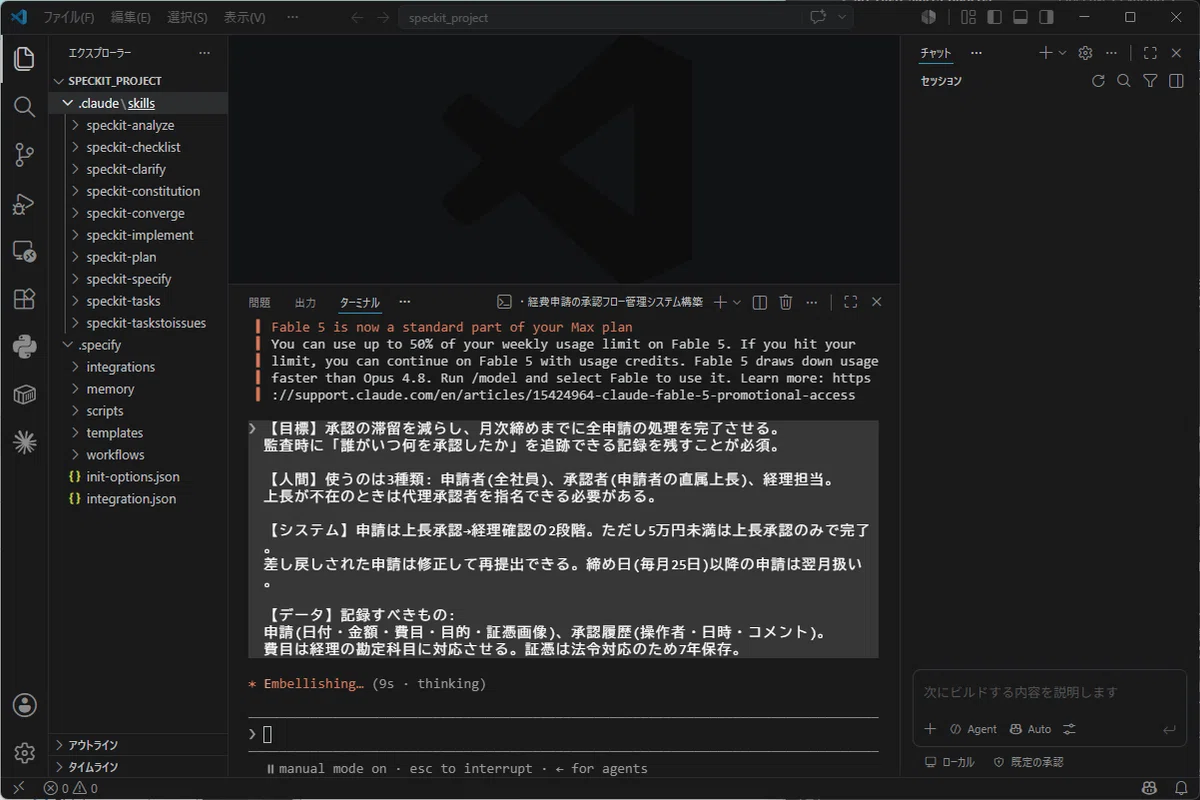Click 既定の承認 approval button
Screen dimensions: 1200x800
1028,762
